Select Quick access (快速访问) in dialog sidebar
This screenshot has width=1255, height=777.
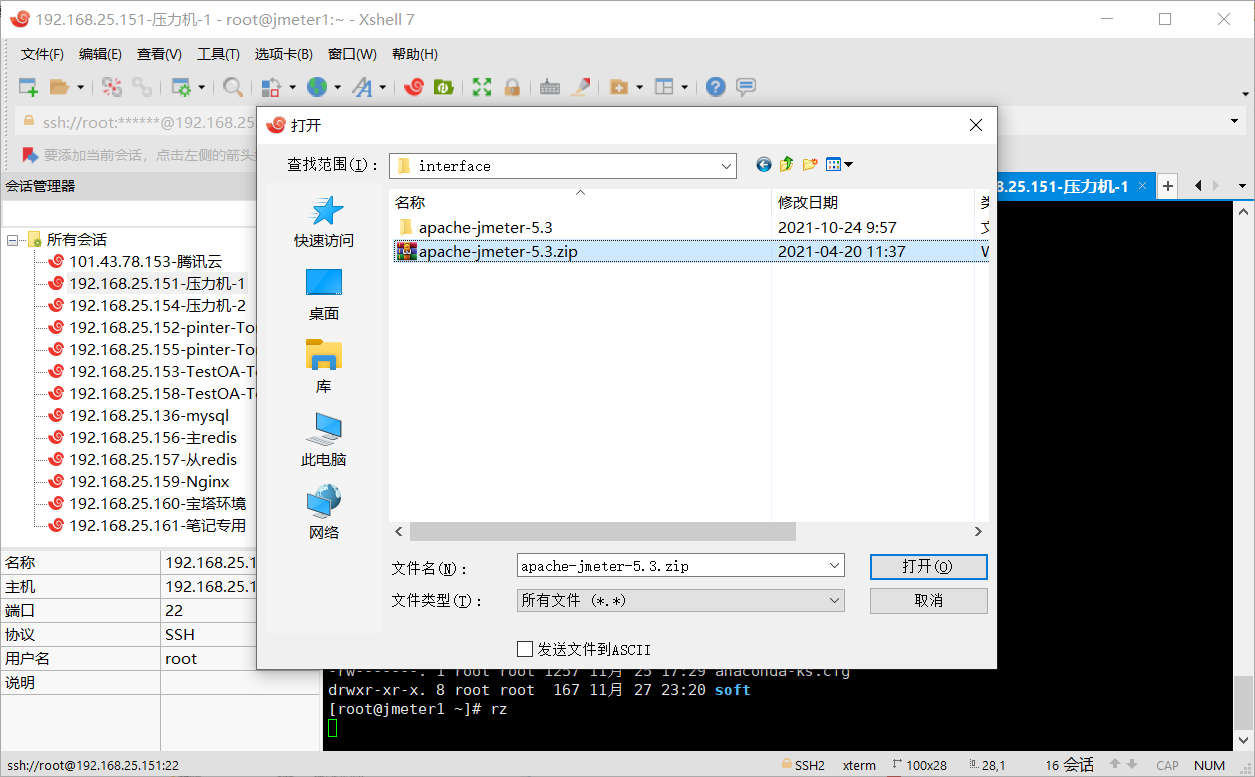pyautogui.click(x=324, y=222)
